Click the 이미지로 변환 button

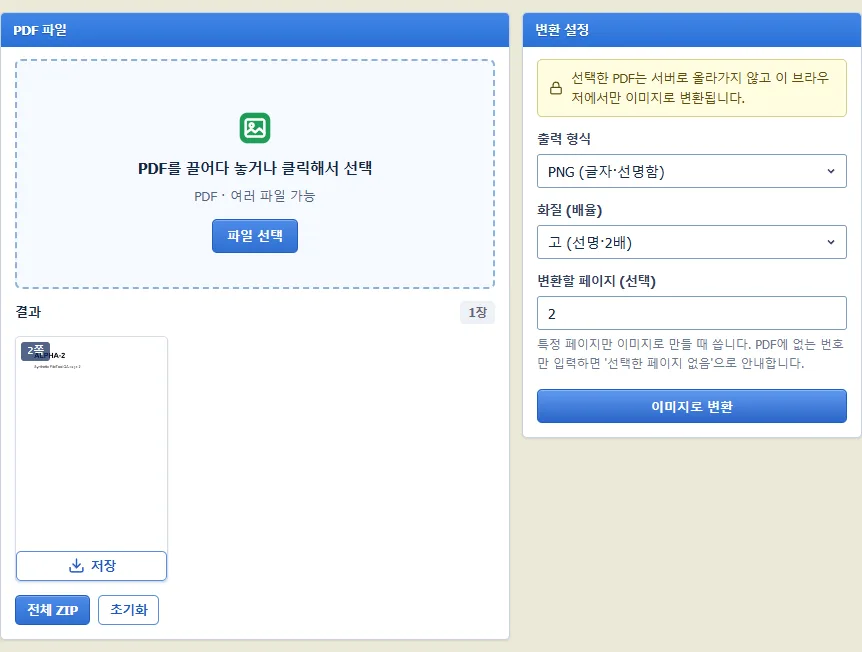(691, 406)
